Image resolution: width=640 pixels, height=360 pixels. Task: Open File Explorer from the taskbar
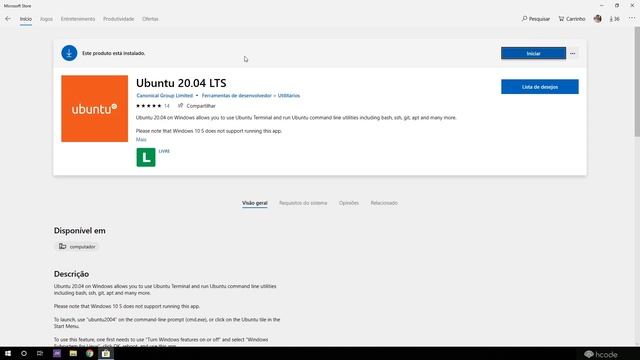(x=73, y=353)
